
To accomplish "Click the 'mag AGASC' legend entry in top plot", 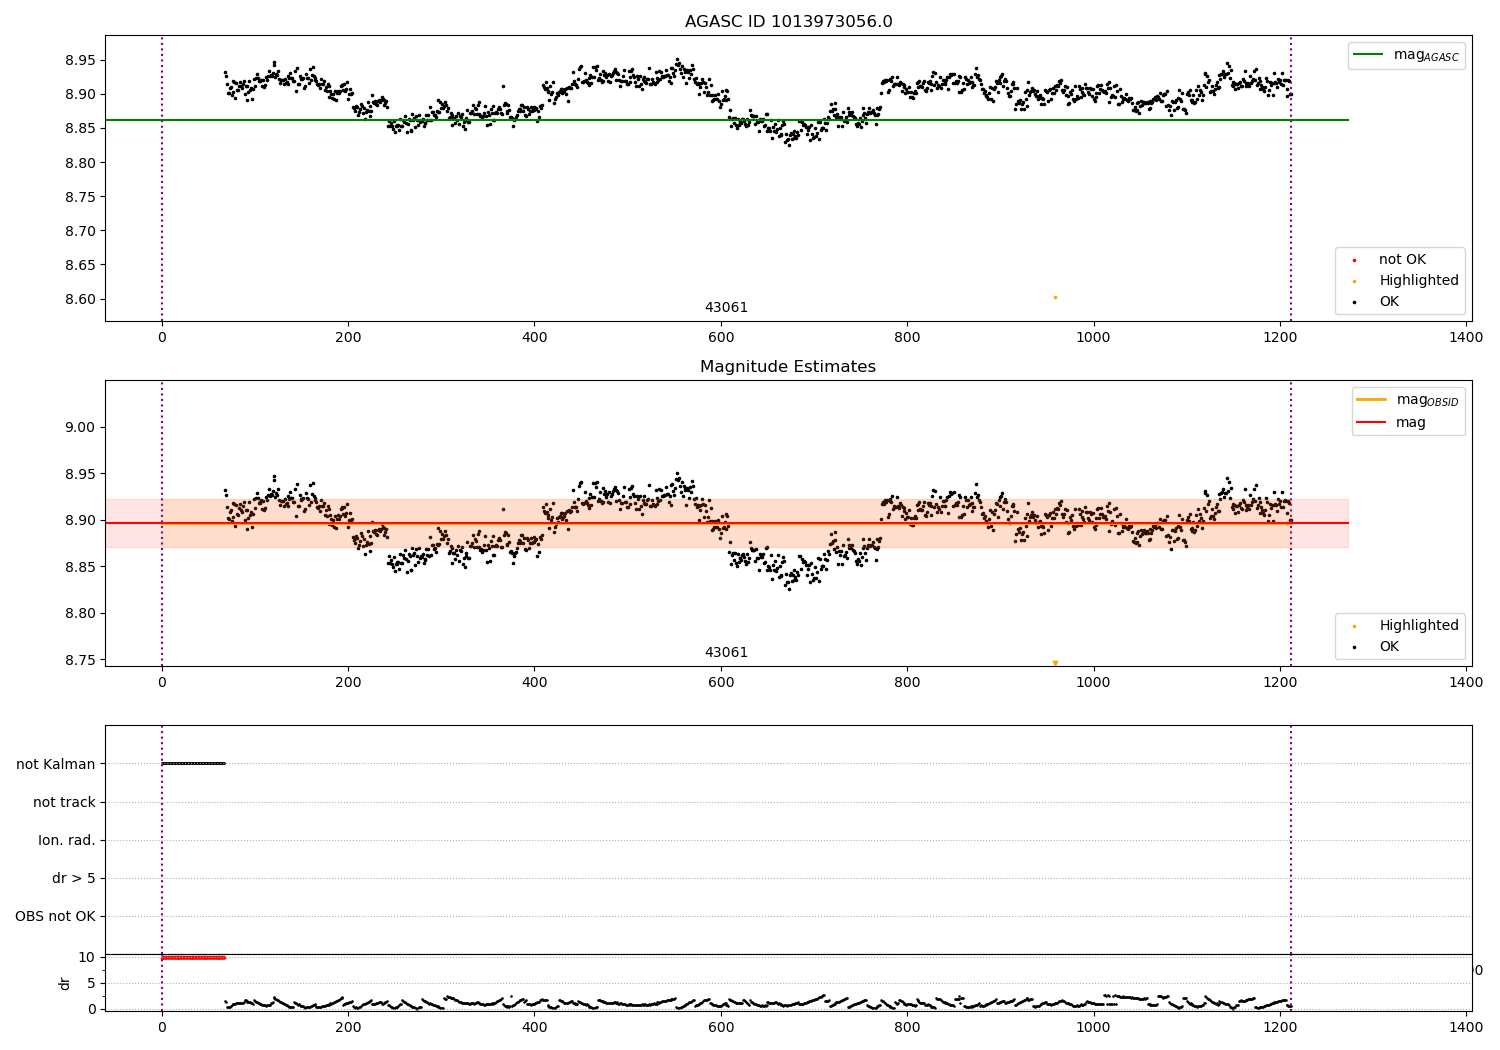I will coord(1407,55).
